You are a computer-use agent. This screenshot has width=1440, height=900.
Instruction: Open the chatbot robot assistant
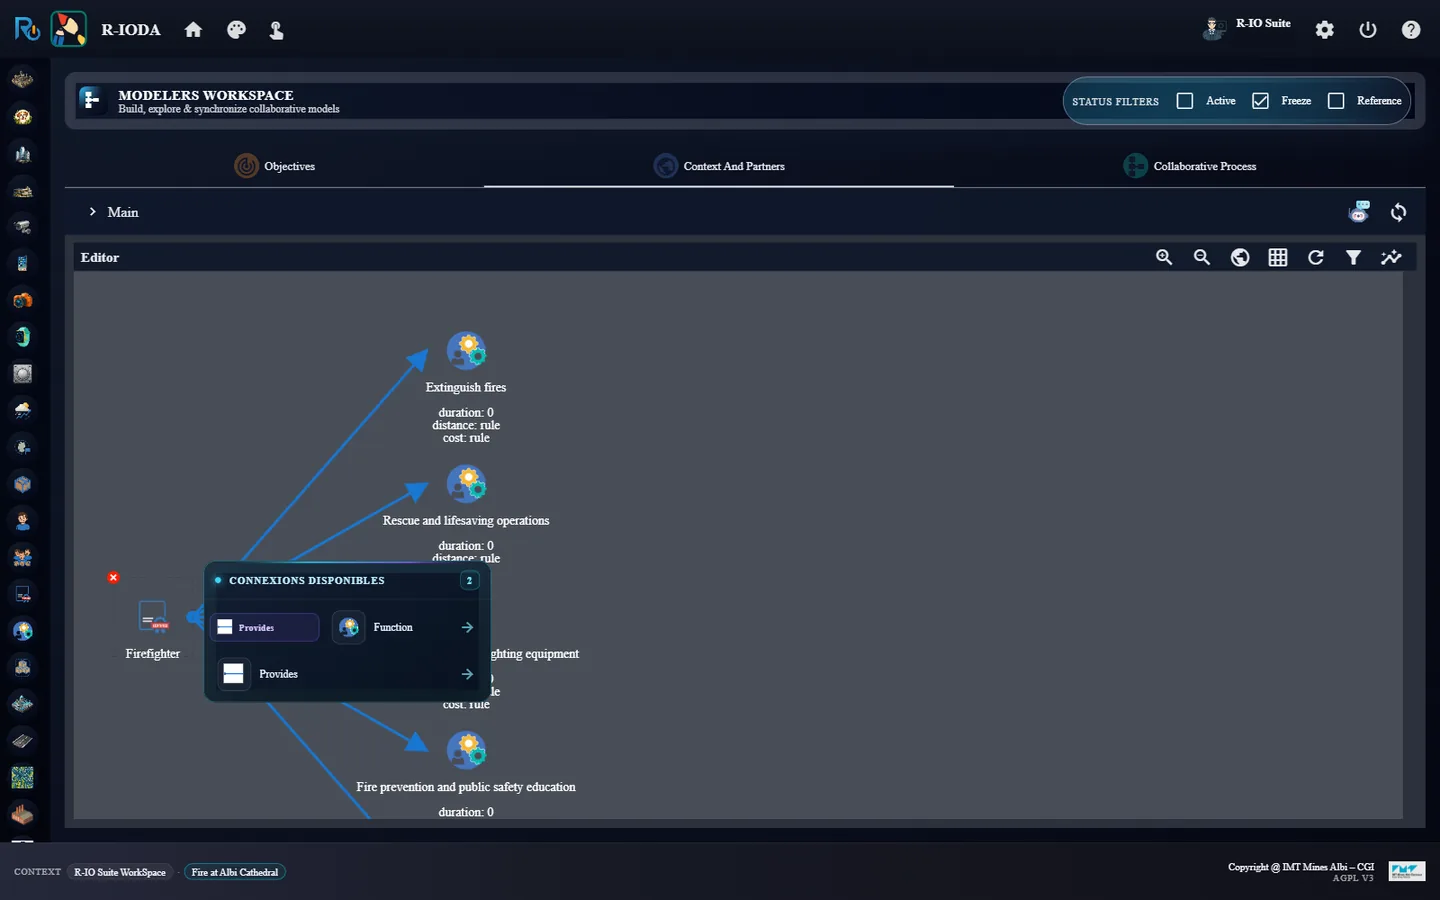tap(1359, 212)
